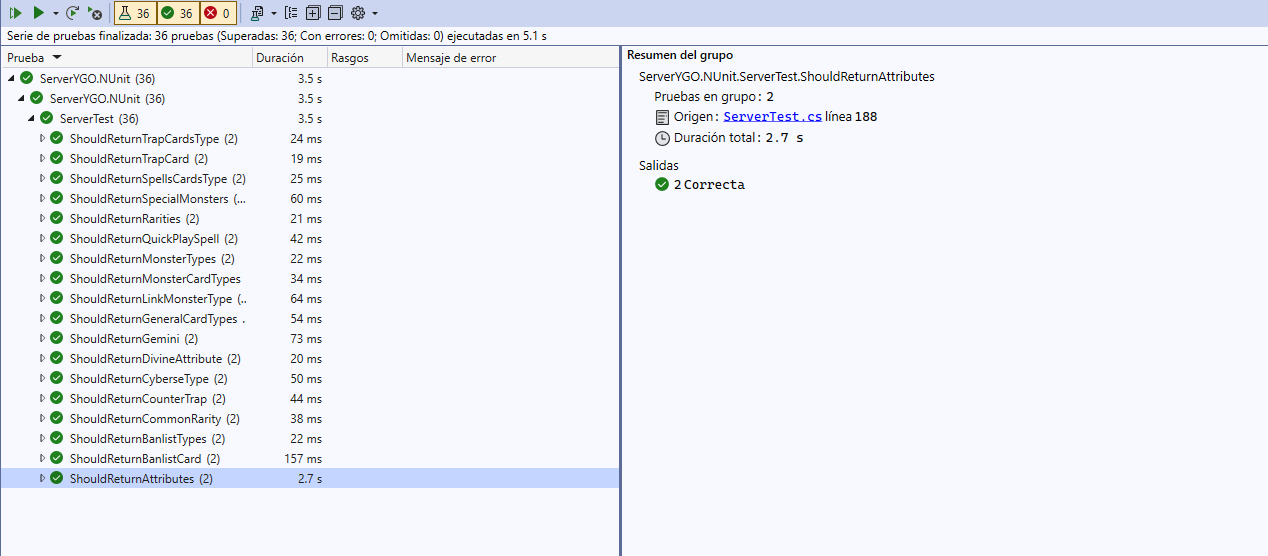Image resolution: width=1268 pixels, height=556 pixels.
Task: Select ShouldReturnSpellsCardsType test row
Action: (310, 178)
